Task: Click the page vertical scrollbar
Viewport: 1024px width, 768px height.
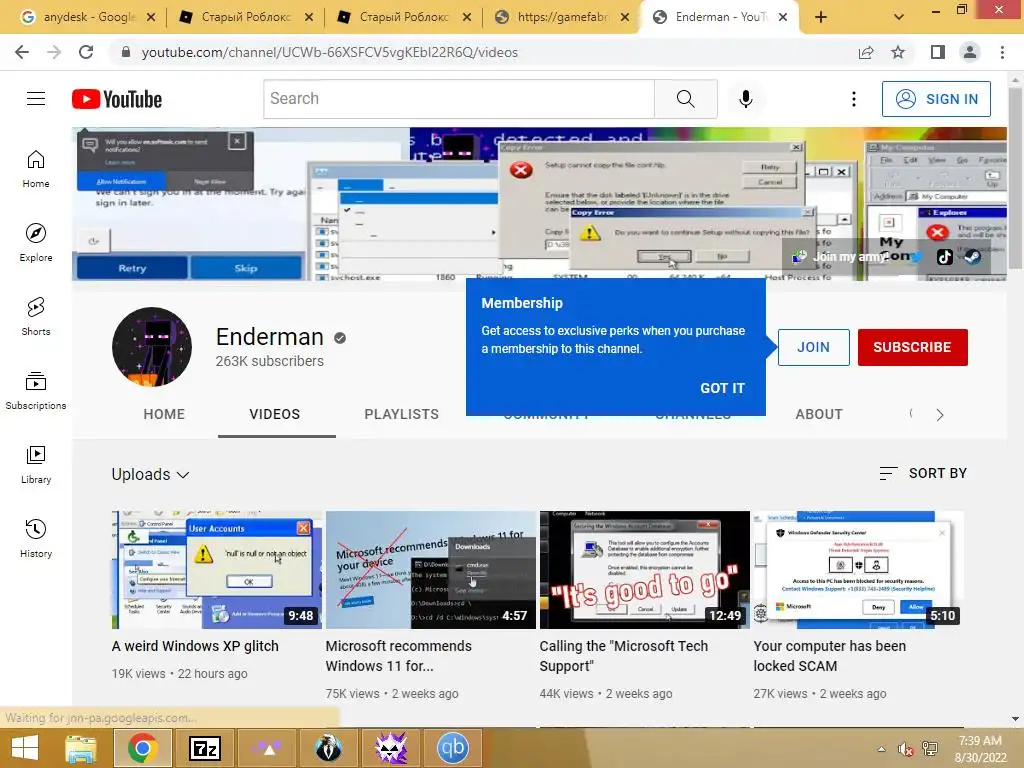Action: pyautogui.click(x=1015, y=180)
